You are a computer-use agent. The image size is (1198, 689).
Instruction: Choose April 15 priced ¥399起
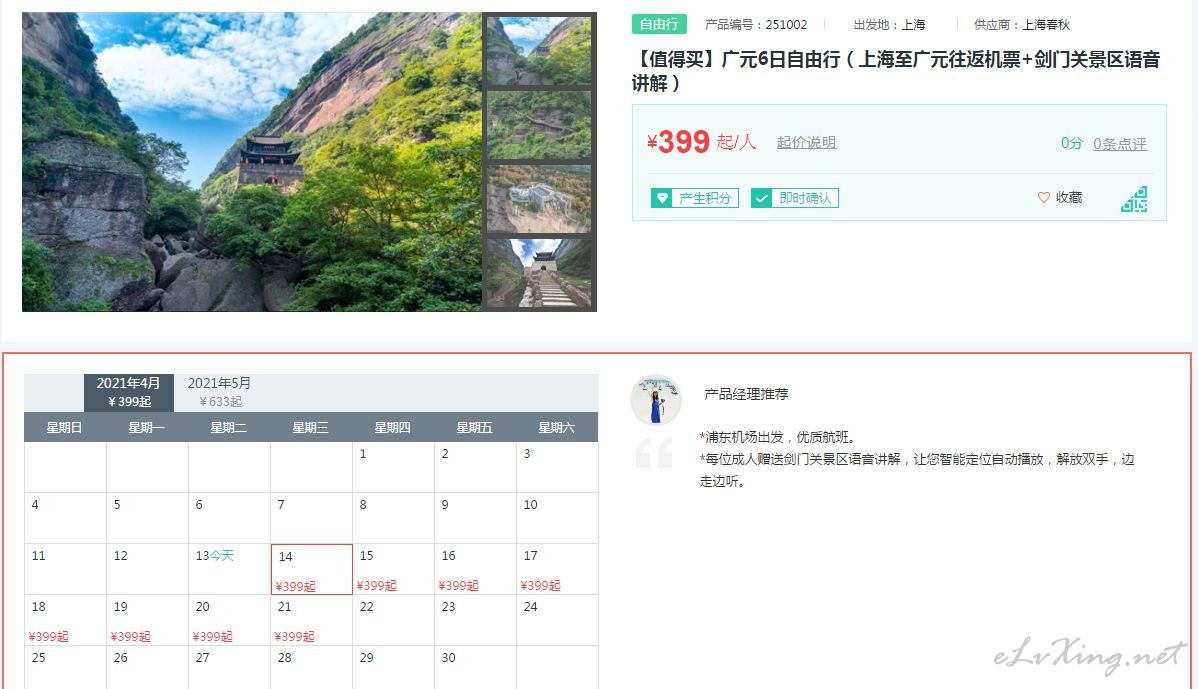coord(393,570)
